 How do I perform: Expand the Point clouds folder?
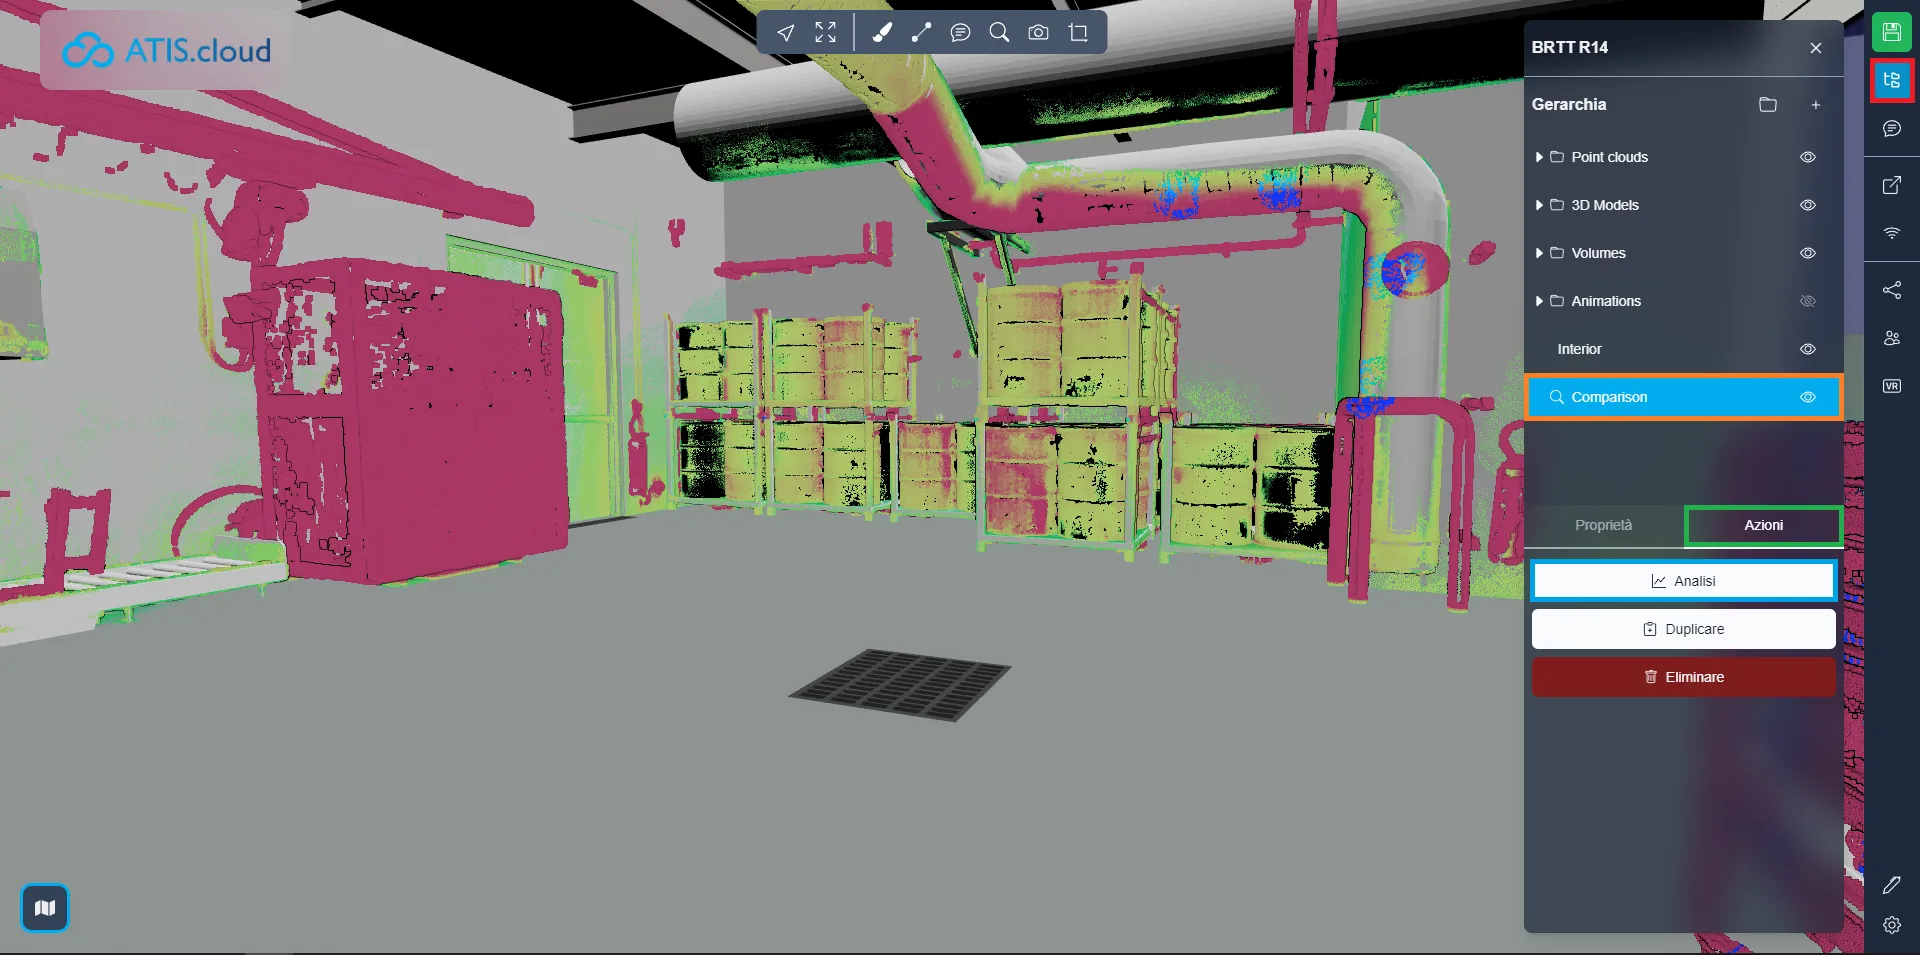1539,157
